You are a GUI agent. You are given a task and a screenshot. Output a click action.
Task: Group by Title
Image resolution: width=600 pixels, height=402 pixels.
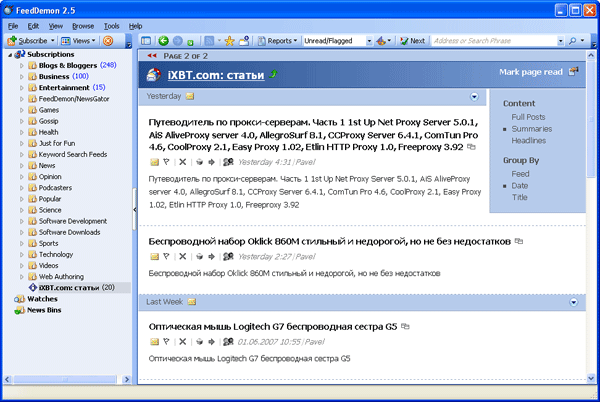pyautogui.click(x=520, y=197)
